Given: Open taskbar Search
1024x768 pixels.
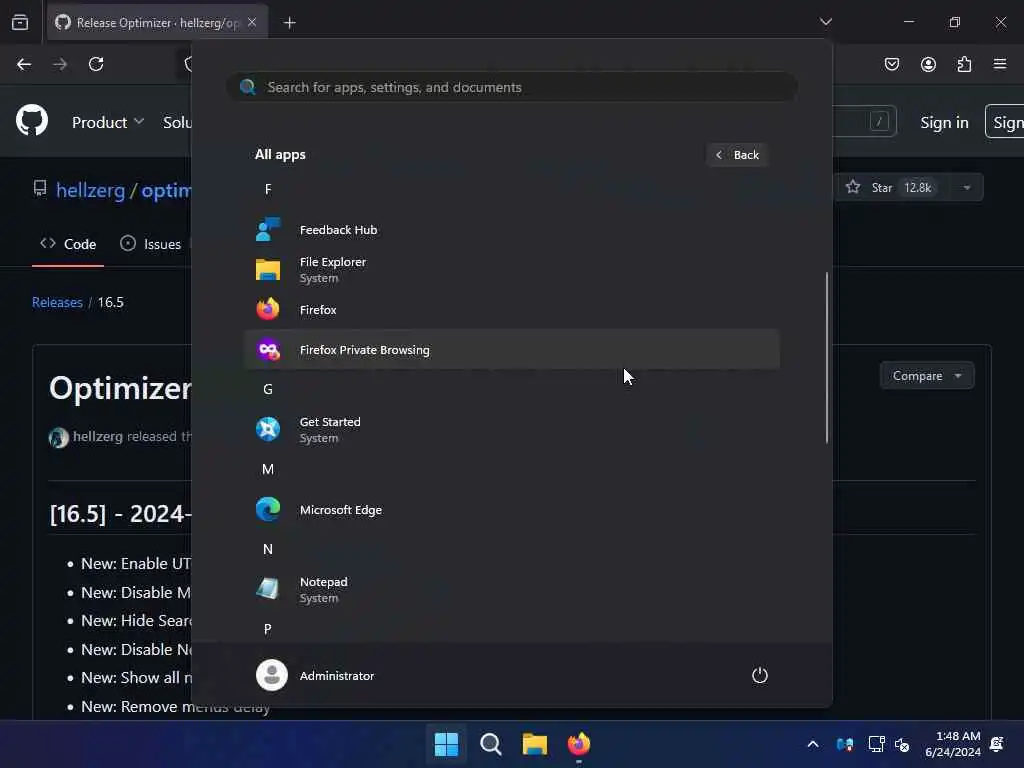Looking at the screenshot, I should pos(490,744).
